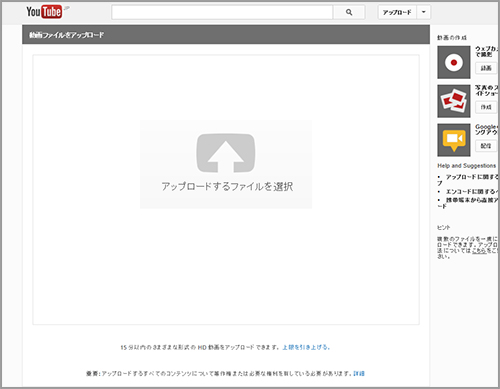Viewport: 500px width, 389px height.
Task: Click the Google Hangouts camera icon
Action: (454, 140)
